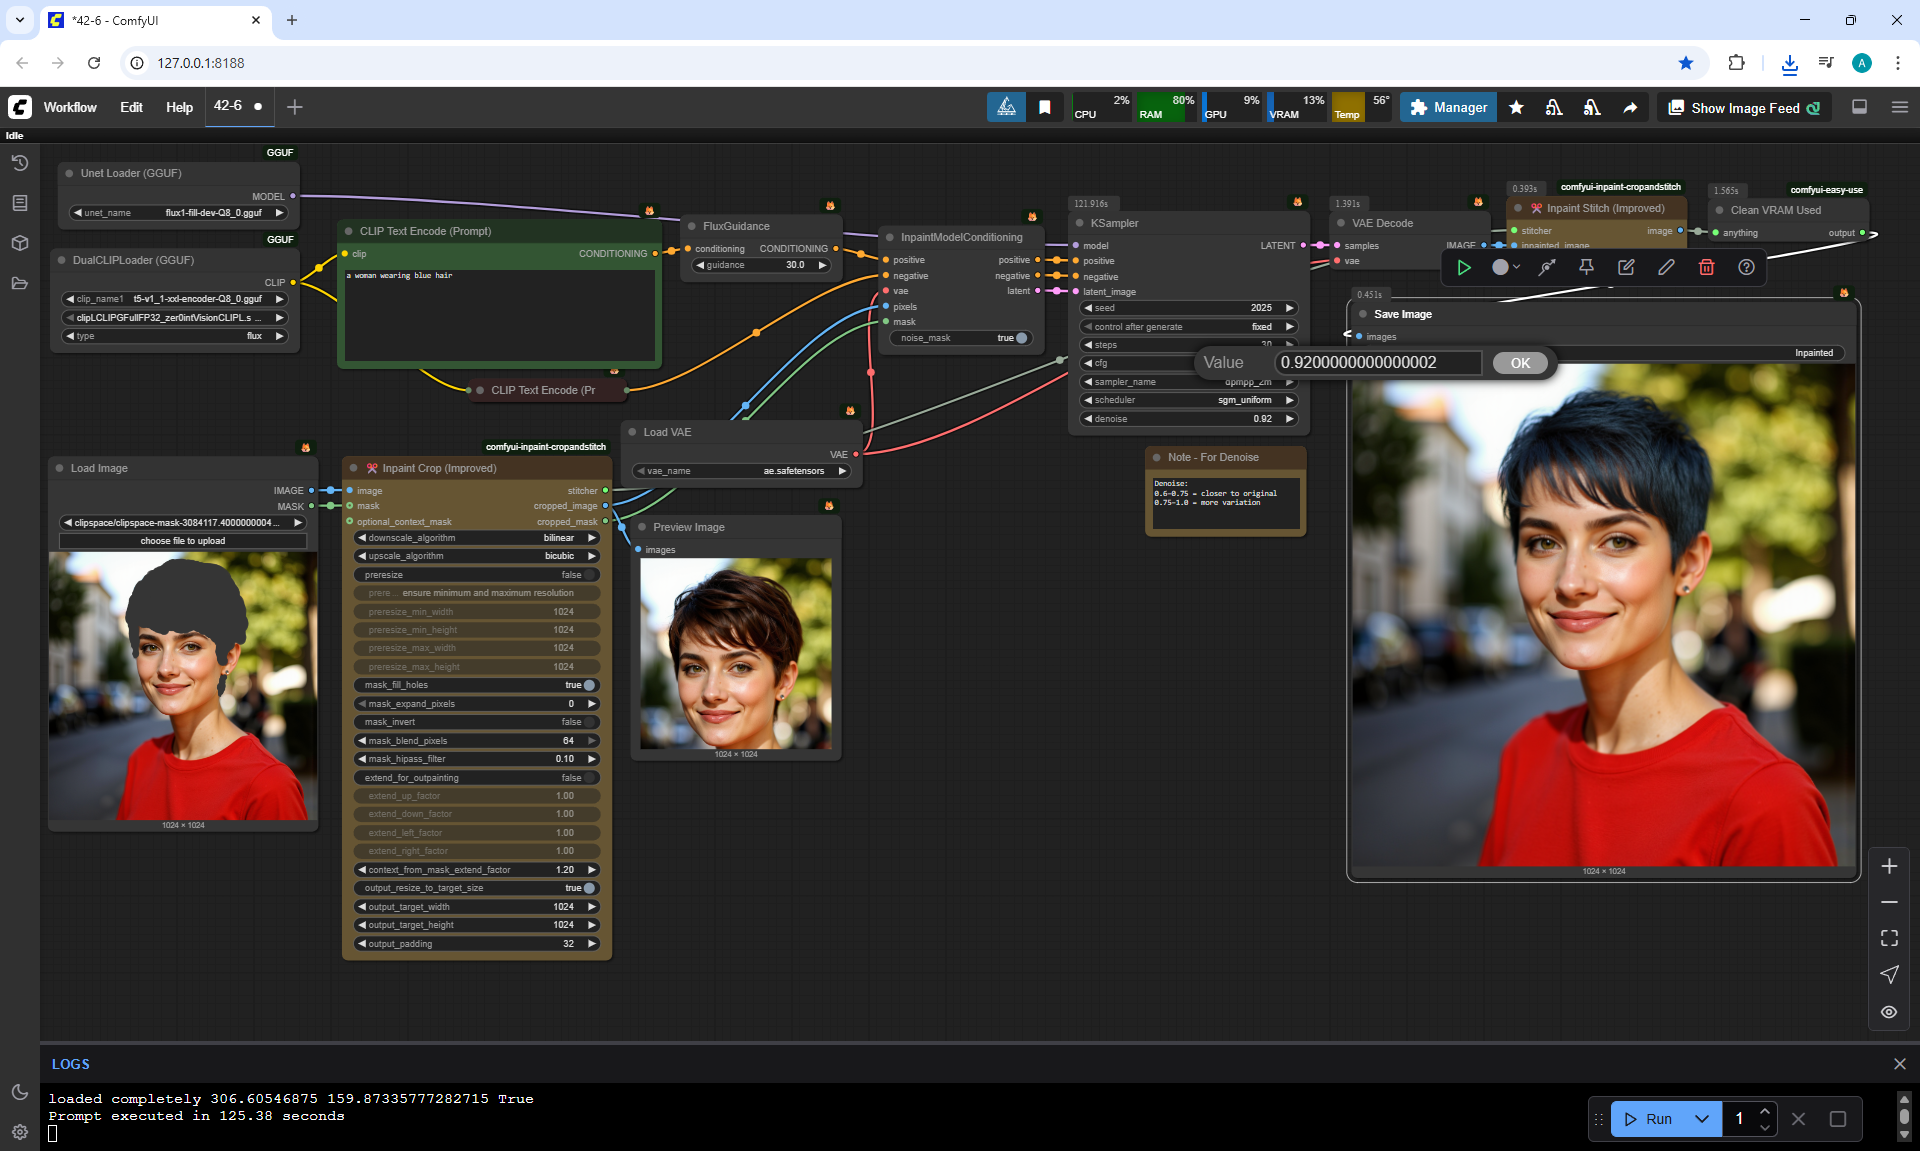Click choose file to upload

(x=183, y=541)
